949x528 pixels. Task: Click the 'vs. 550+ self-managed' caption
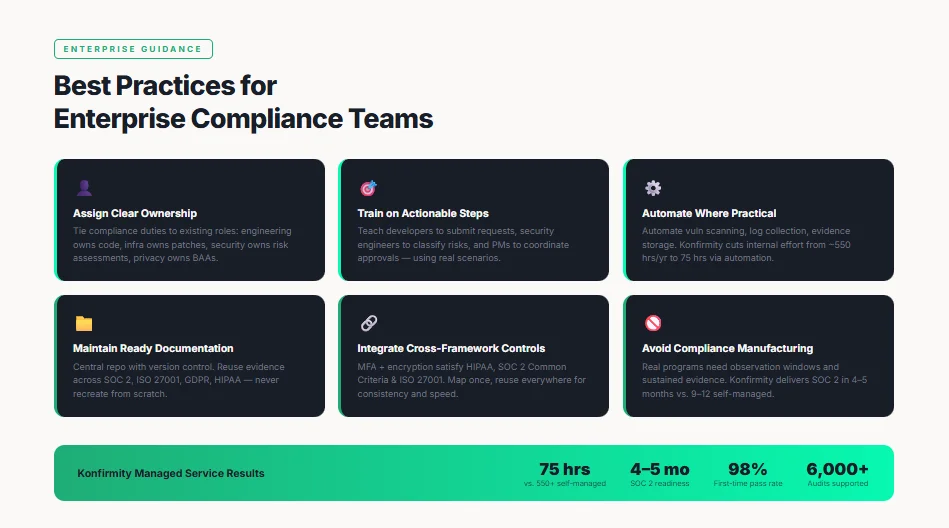[x=564, y=483]
